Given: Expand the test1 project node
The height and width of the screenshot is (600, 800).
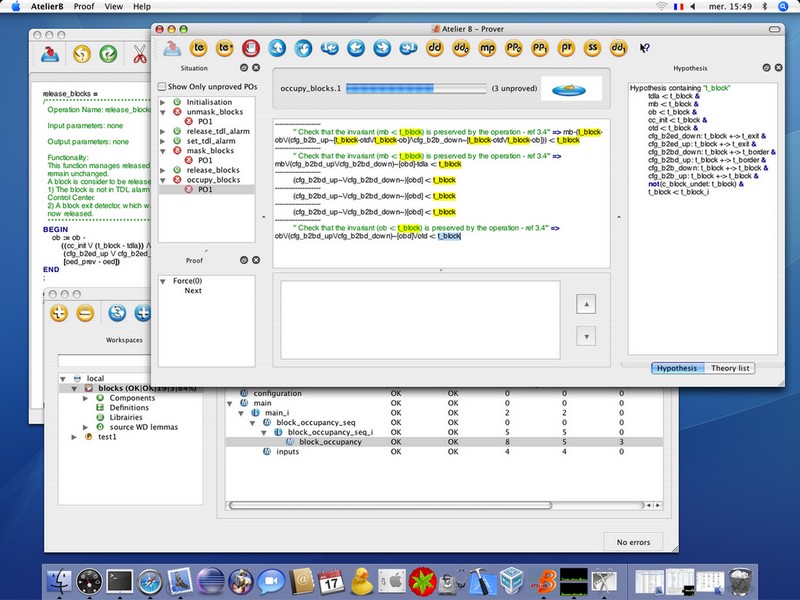Looking at the screenshot, I should point(74,437).
